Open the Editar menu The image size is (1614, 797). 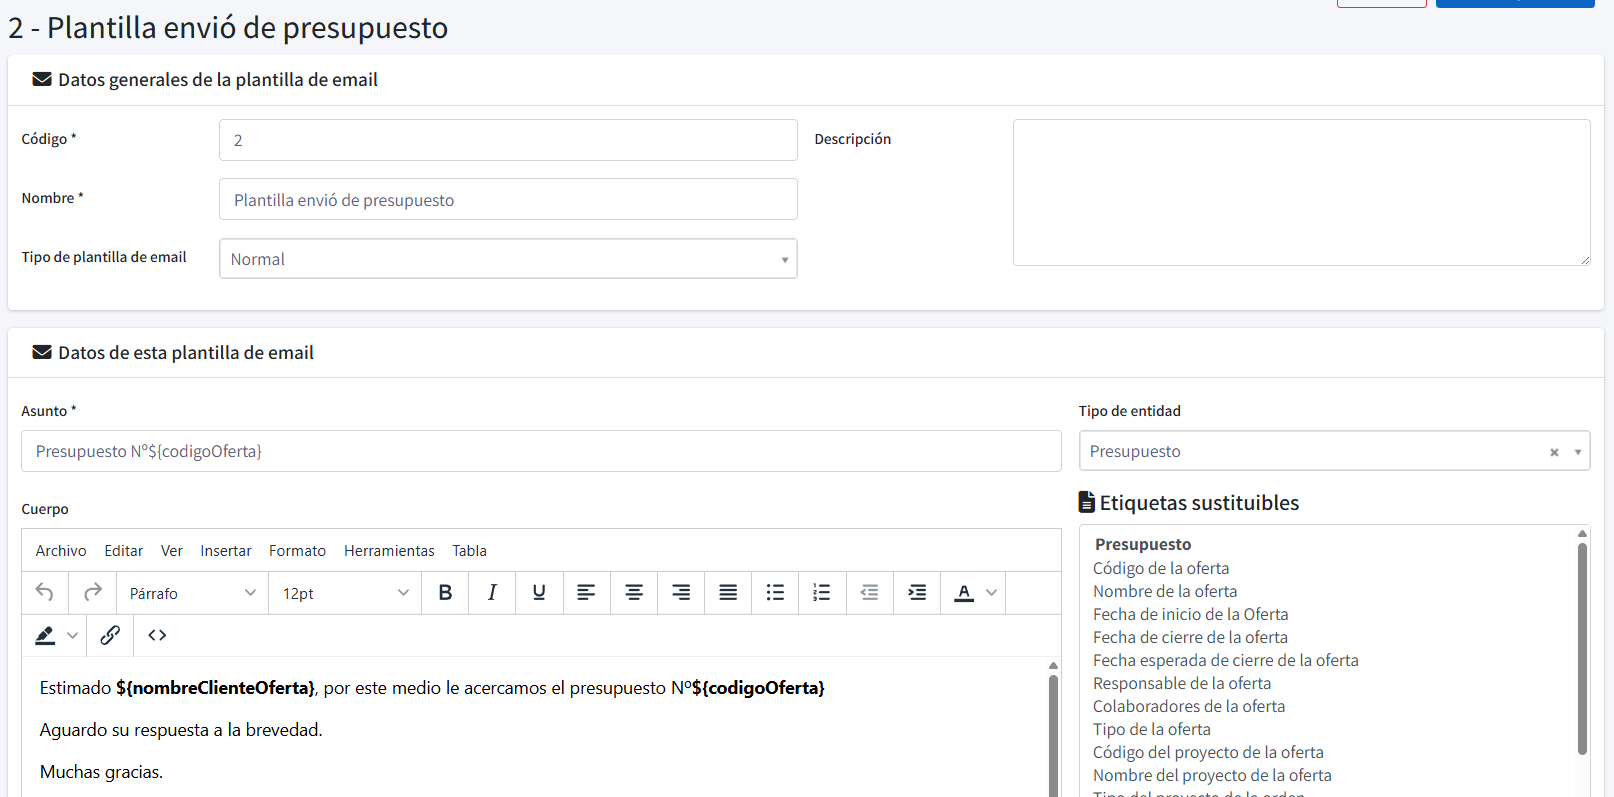point(124,551)
